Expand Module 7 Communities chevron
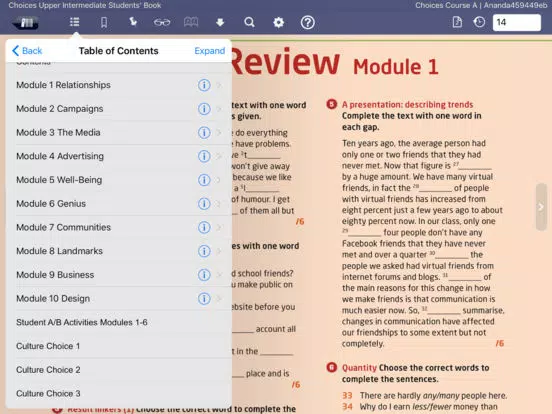This screenshot has width=552, height=414. coord(219,227)
